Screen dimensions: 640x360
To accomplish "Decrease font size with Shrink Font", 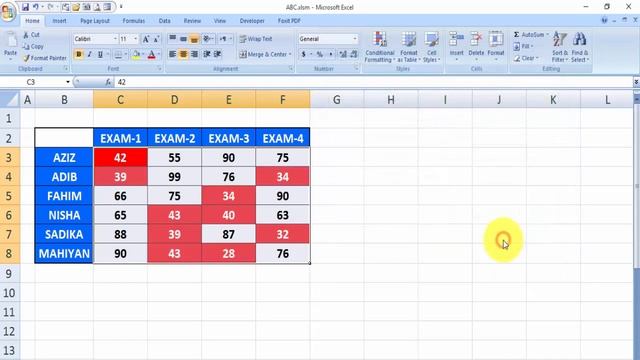I will 156,39.
